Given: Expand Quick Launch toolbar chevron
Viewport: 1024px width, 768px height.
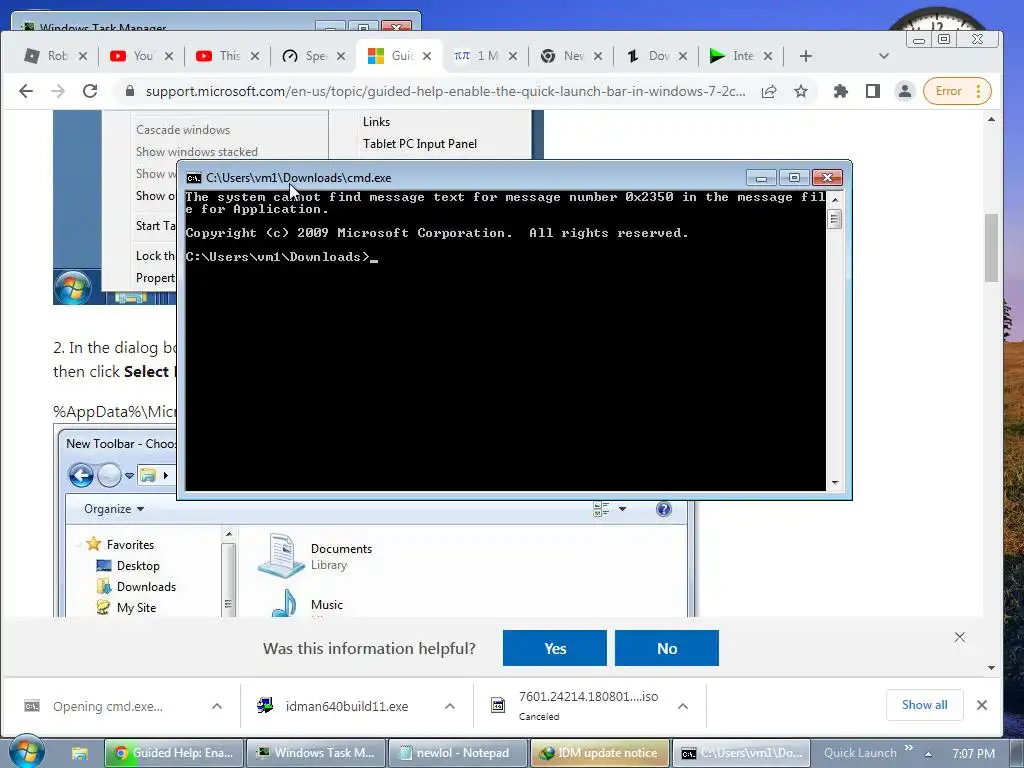Looking at the screenshot, I should (908, 748).
